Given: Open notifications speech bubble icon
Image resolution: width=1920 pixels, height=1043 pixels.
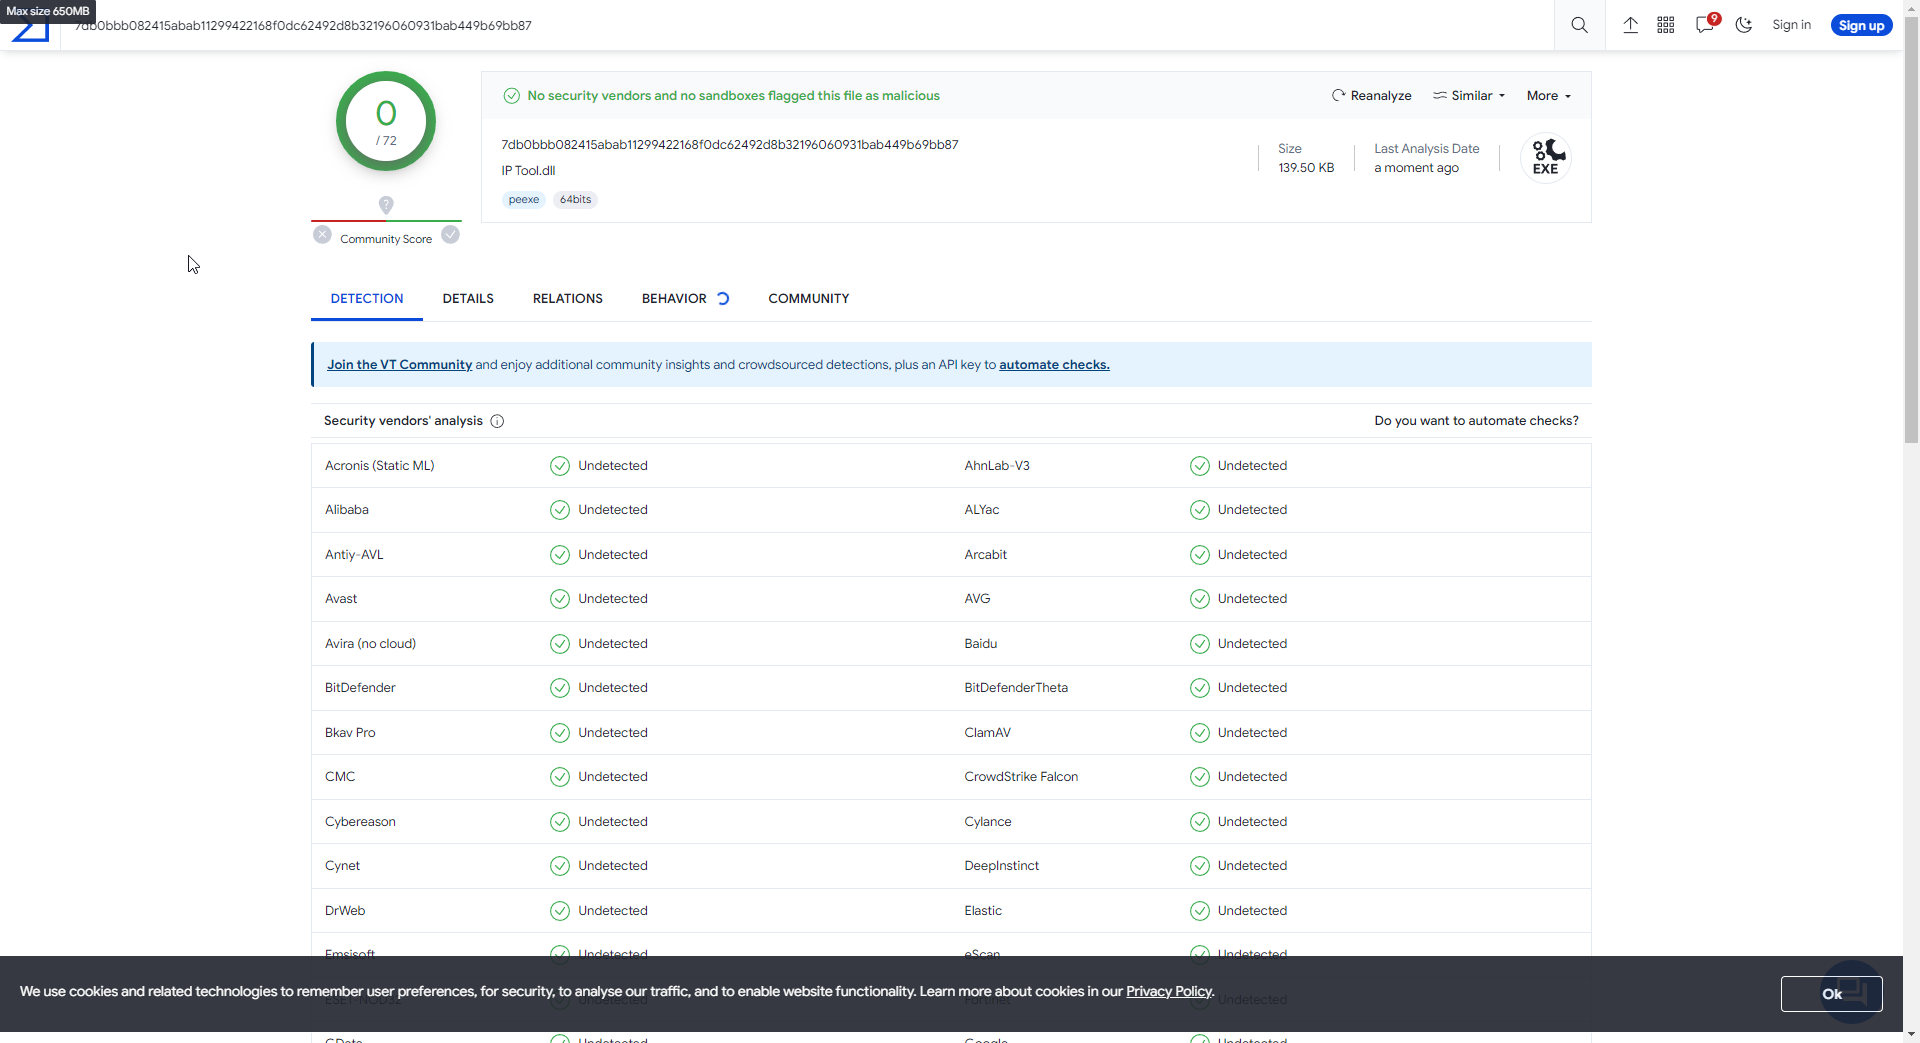Looking at the screenshot, I should (1706, 24).
